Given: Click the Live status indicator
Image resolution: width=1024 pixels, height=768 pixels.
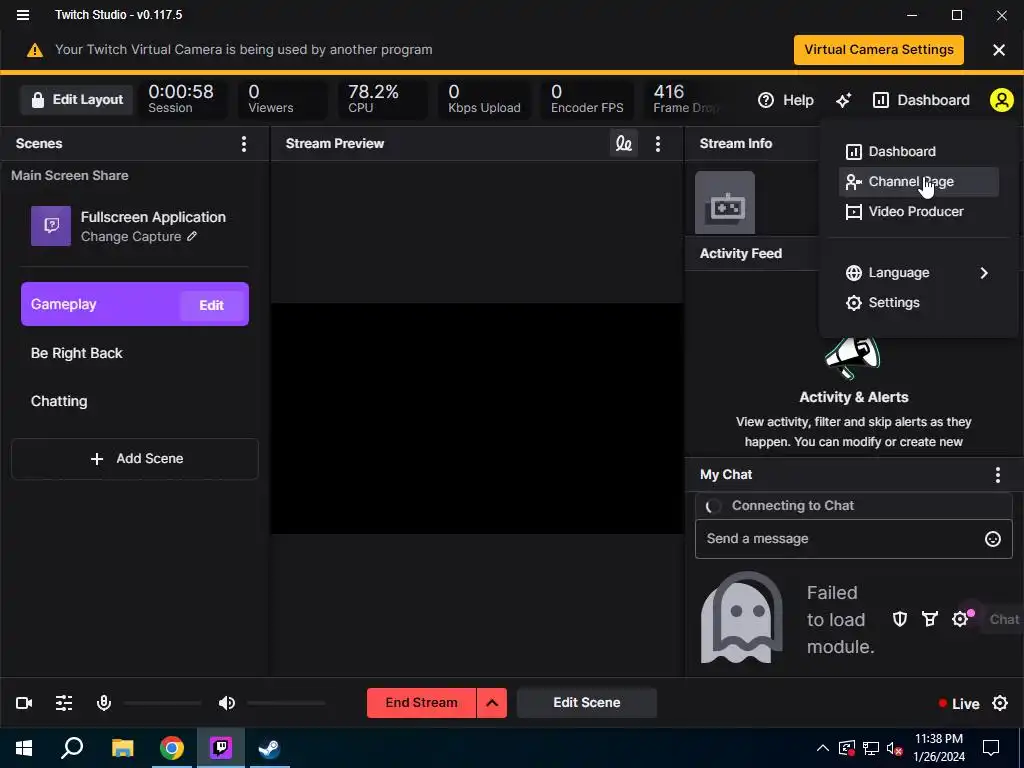Looking at the screenshot, I should [x=958, y=704].
